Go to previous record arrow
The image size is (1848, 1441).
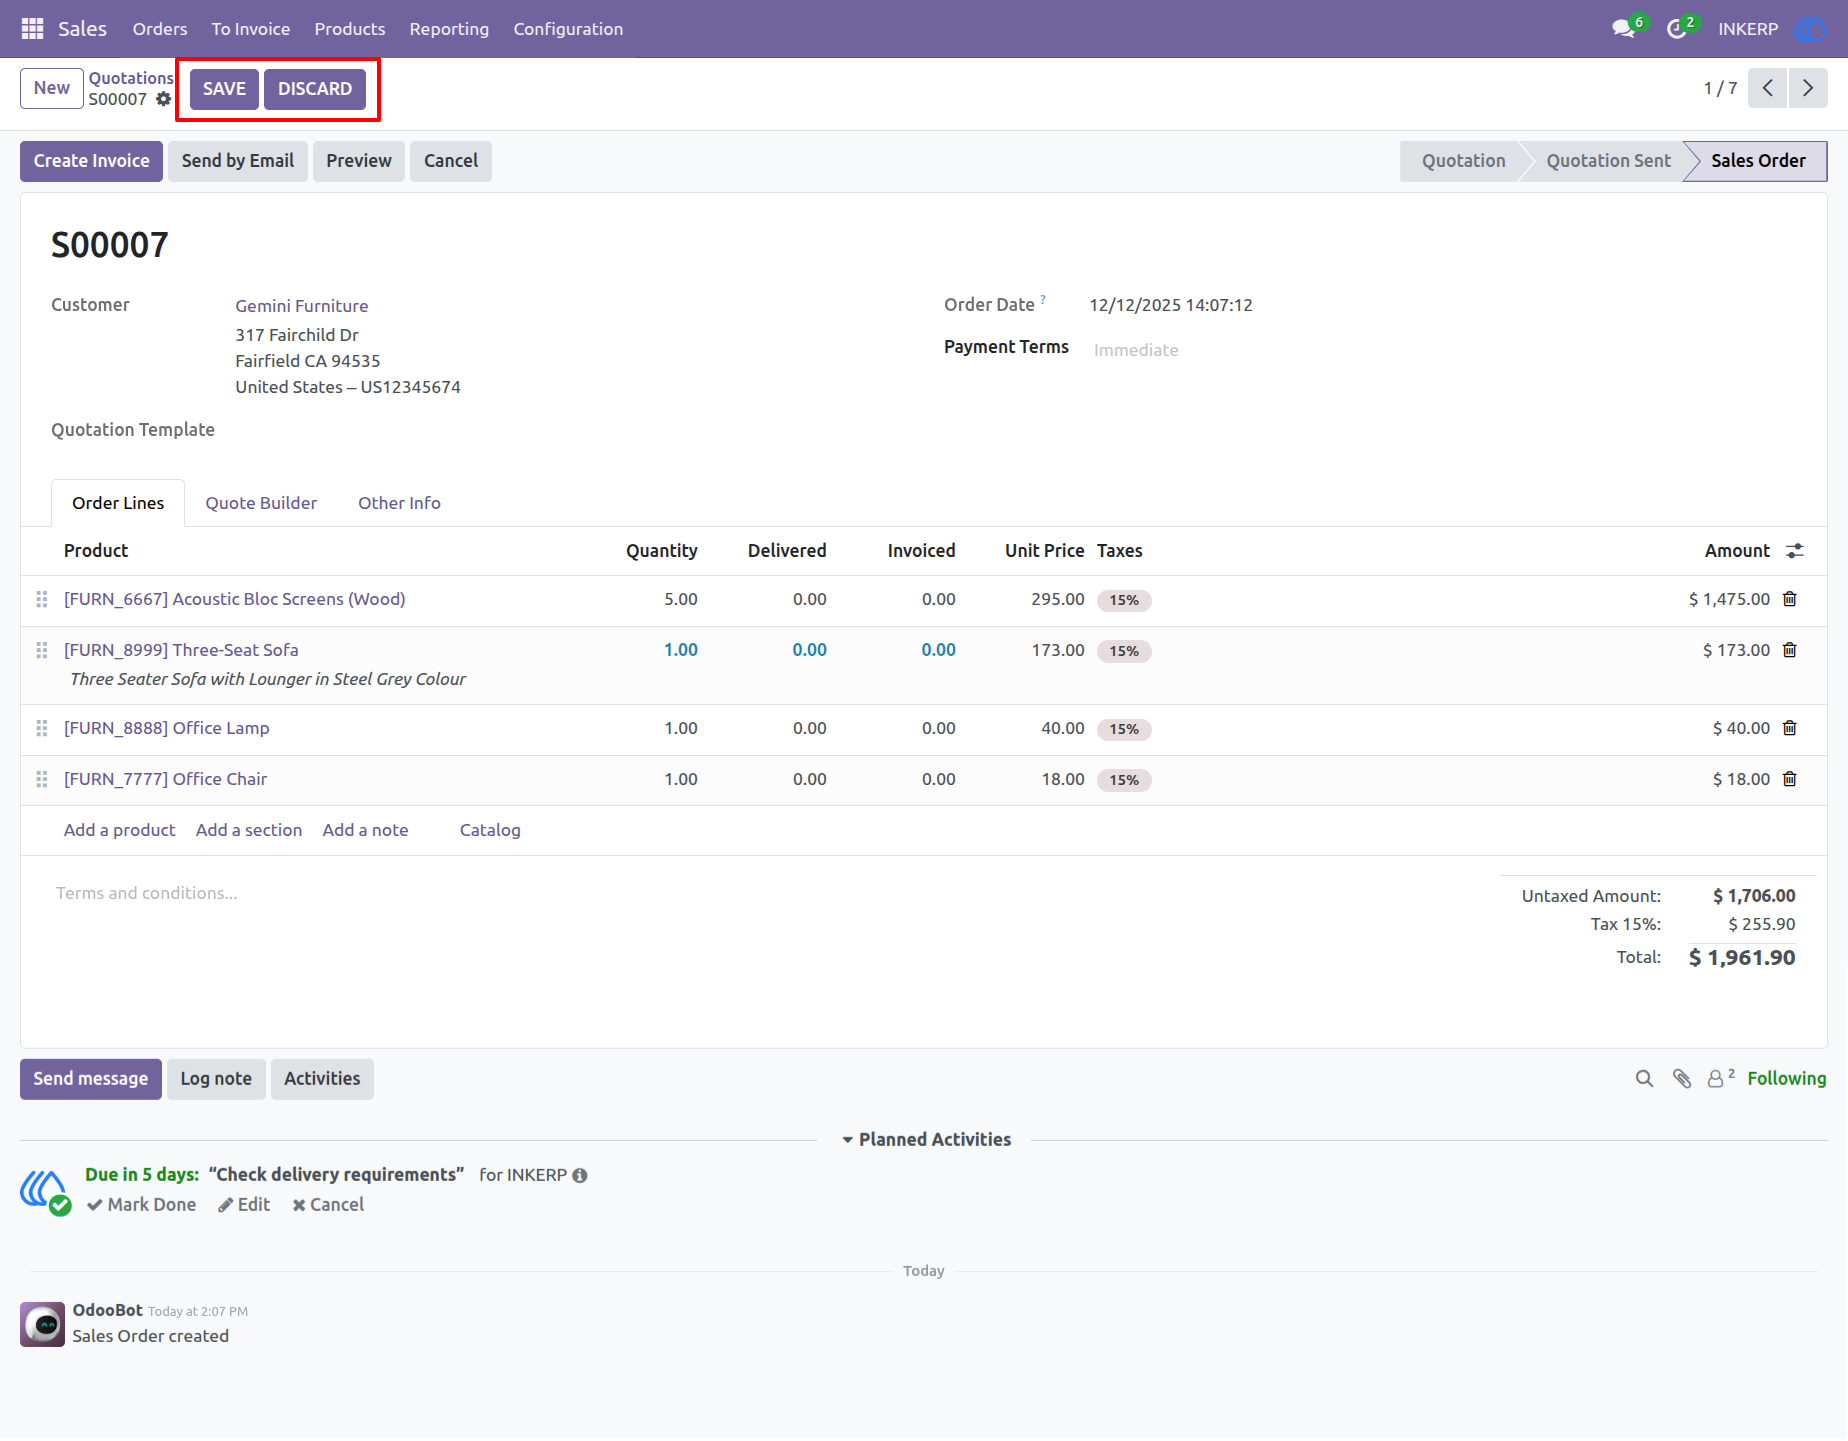click(x=1768, y=88)
